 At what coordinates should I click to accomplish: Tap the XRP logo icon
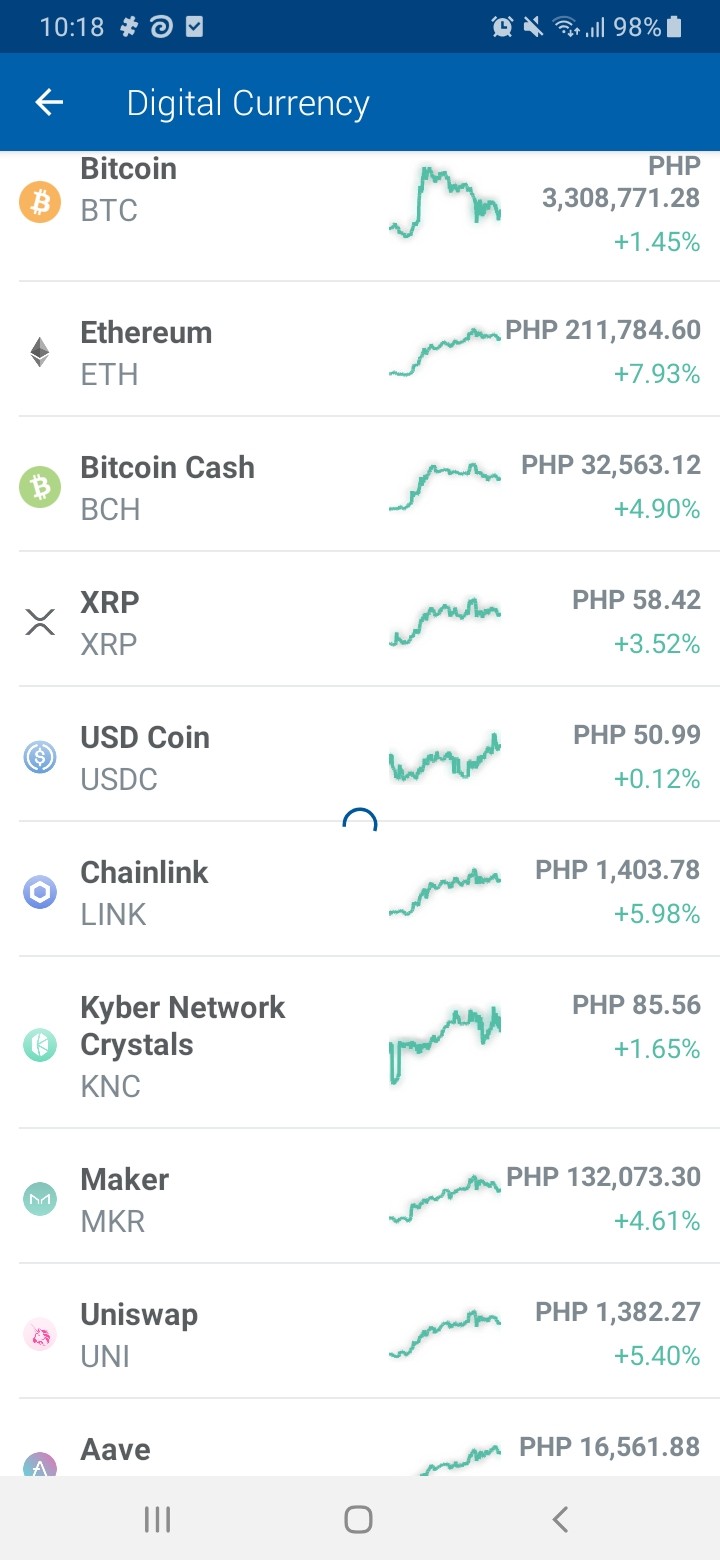click(40, 622)
